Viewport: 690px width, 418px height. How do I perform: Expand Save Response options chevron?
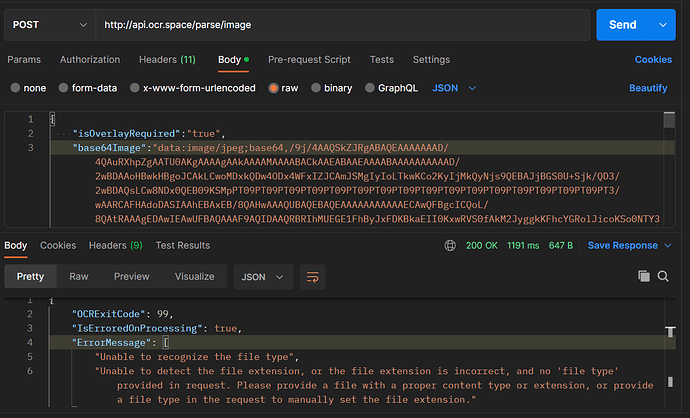click(668, 246)
